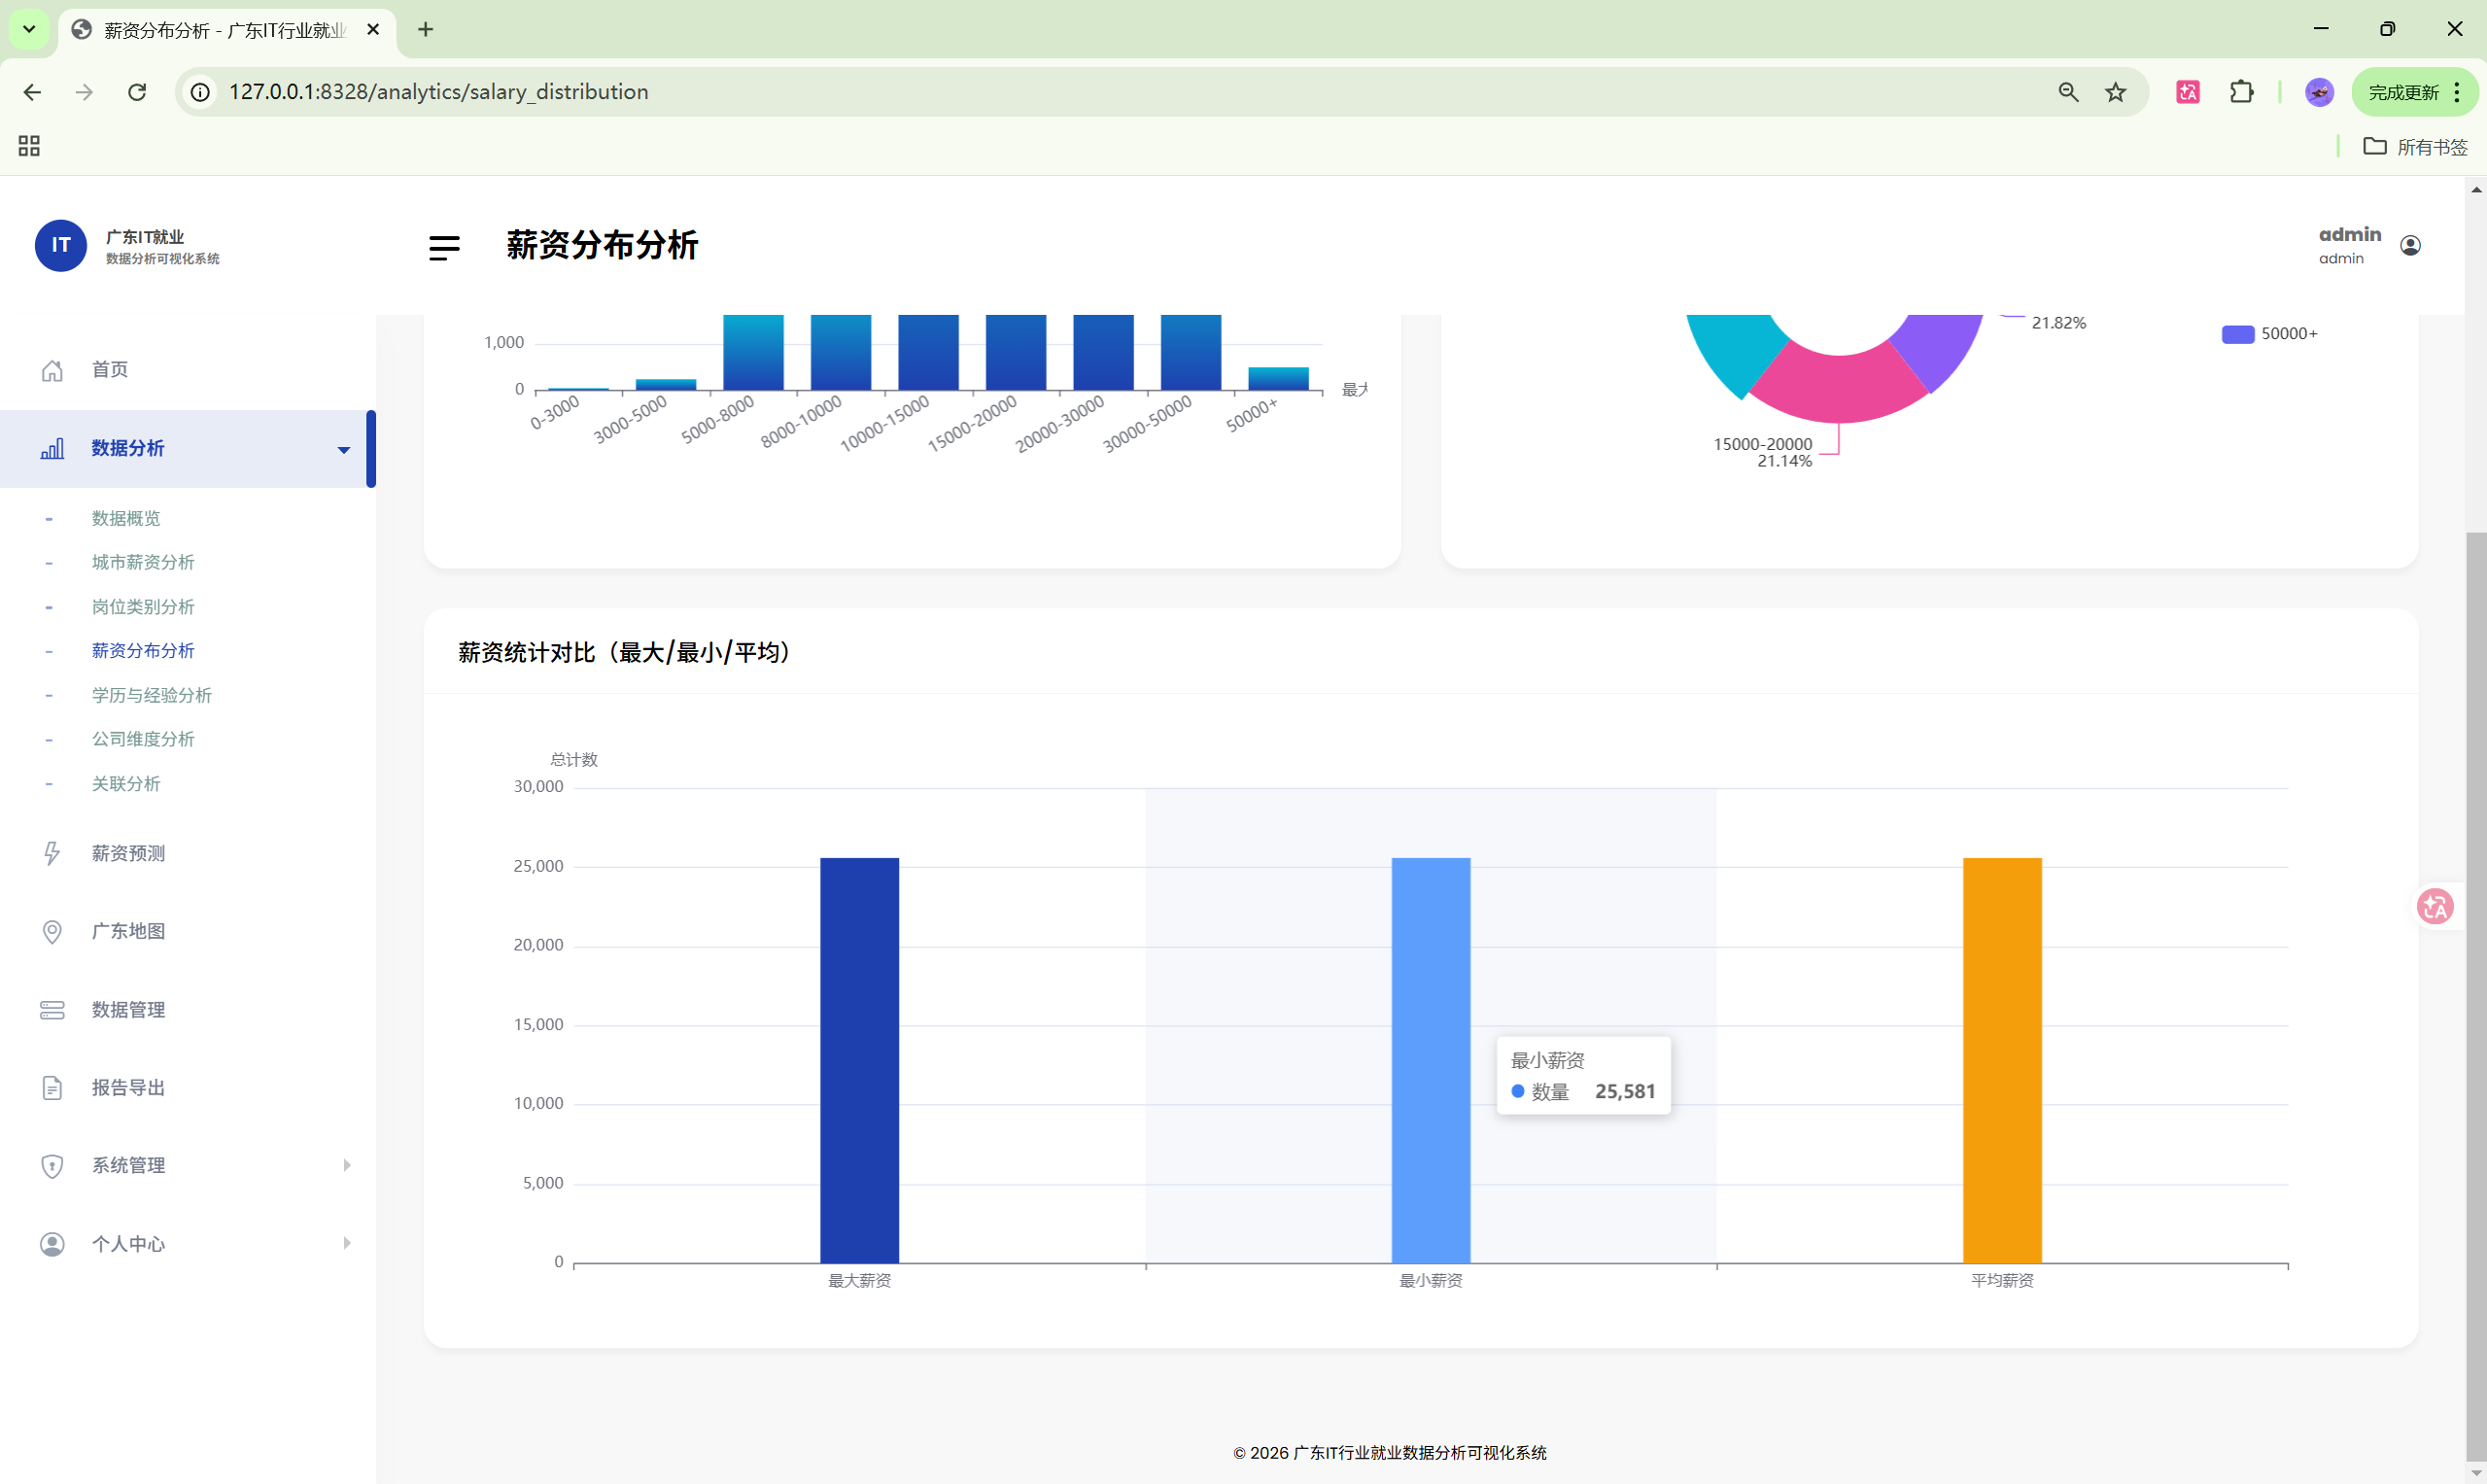Click the Guangdong map pin icon

pyautogui.click(x=53, y=931)
